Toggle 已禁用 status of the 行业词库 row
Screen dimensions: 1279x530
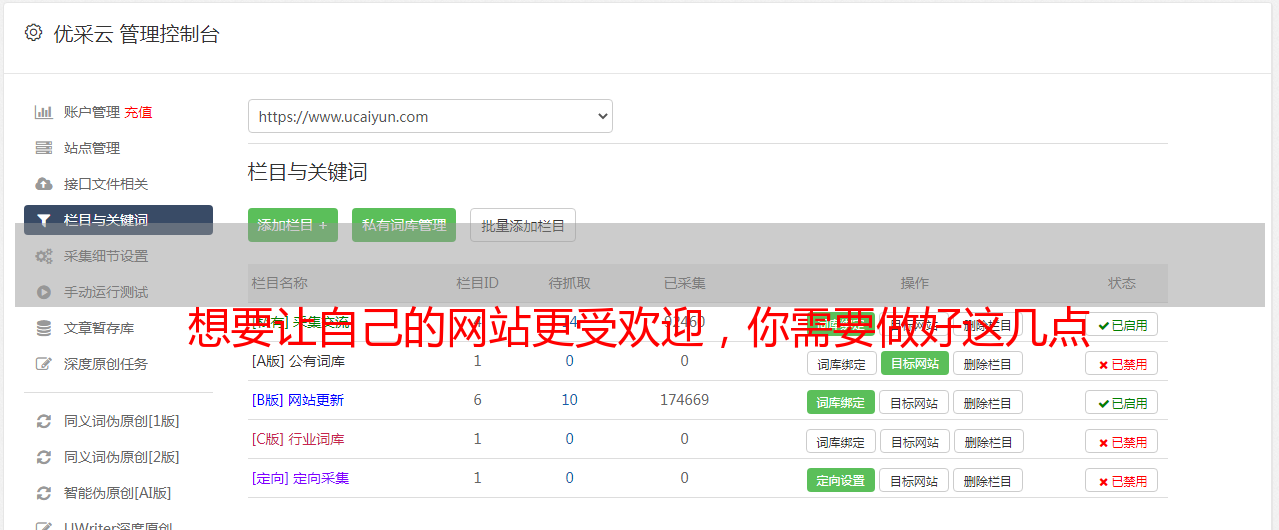point(1121,441)
